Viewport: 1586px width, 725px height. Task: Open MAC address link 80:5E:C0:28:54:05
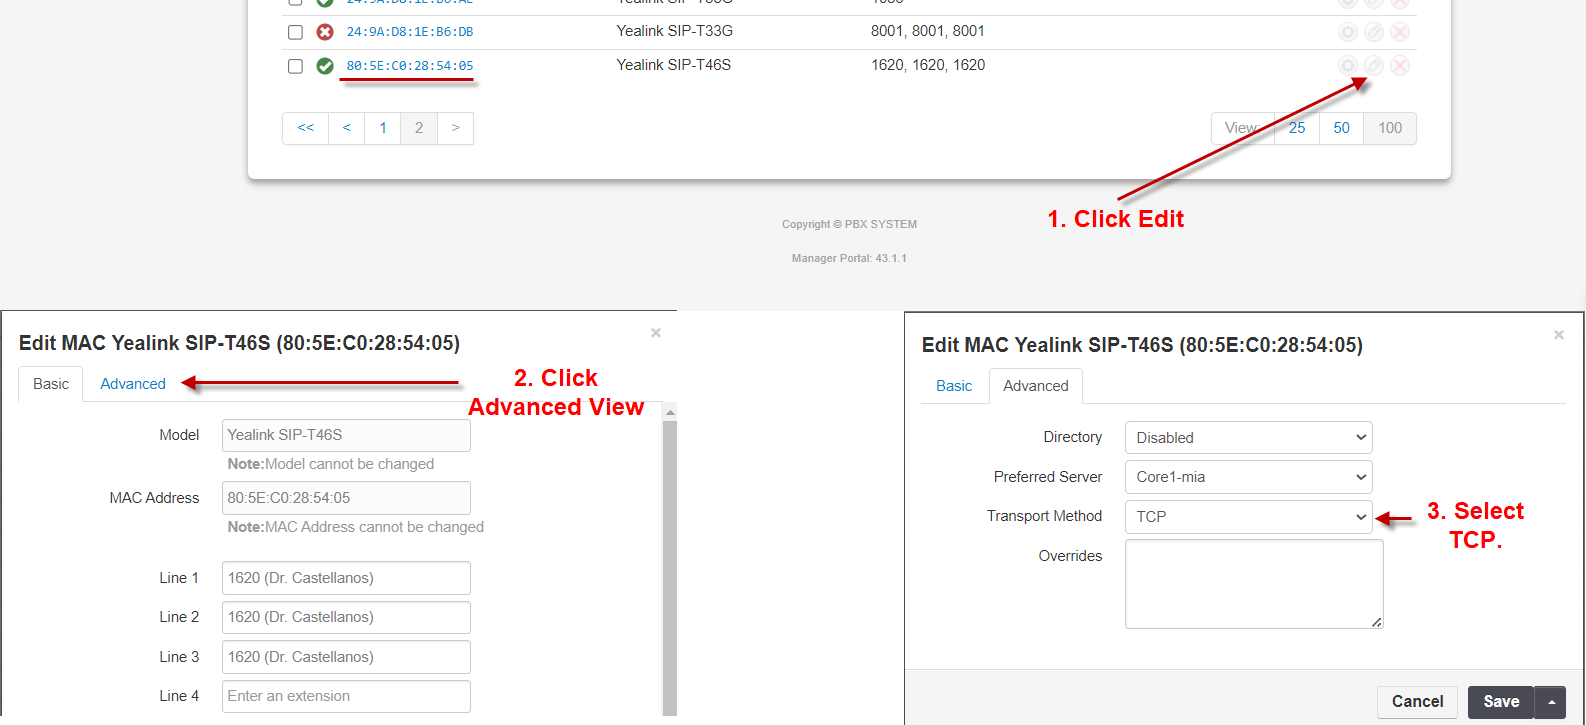click(x=410, y=66)
